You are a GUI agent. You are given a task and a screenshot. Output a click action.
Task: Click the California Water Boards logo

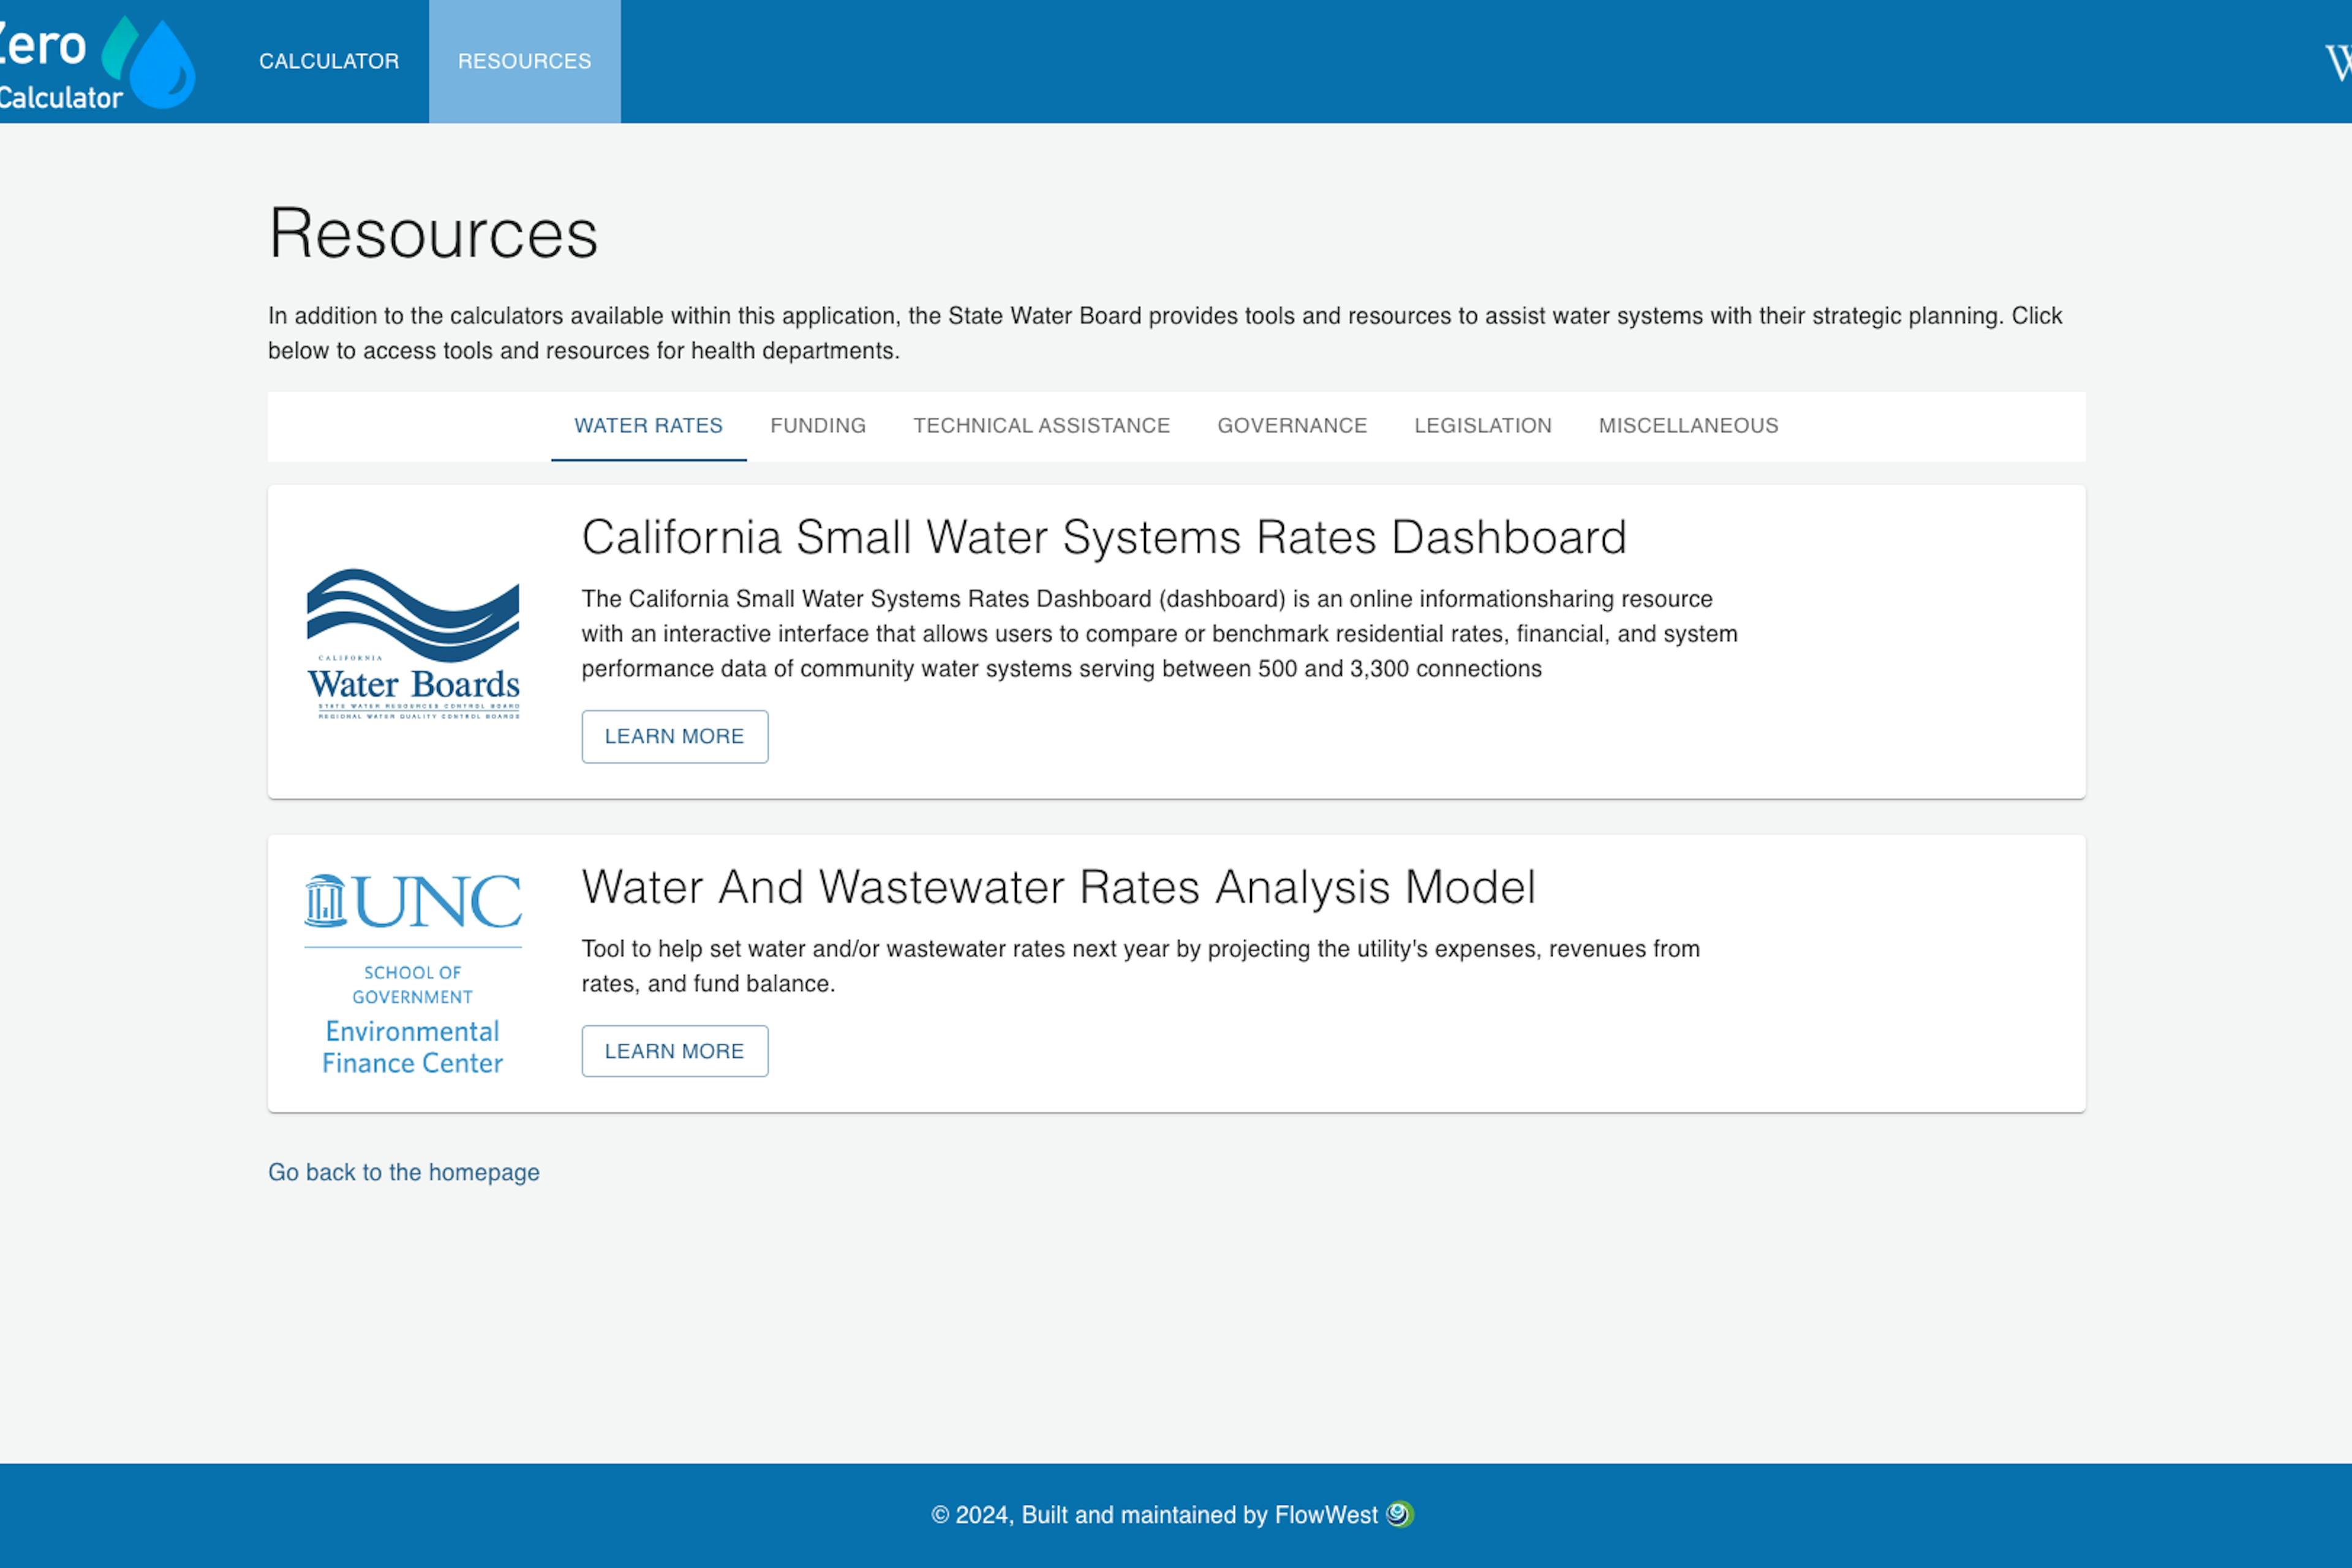[x=413, y=643]
